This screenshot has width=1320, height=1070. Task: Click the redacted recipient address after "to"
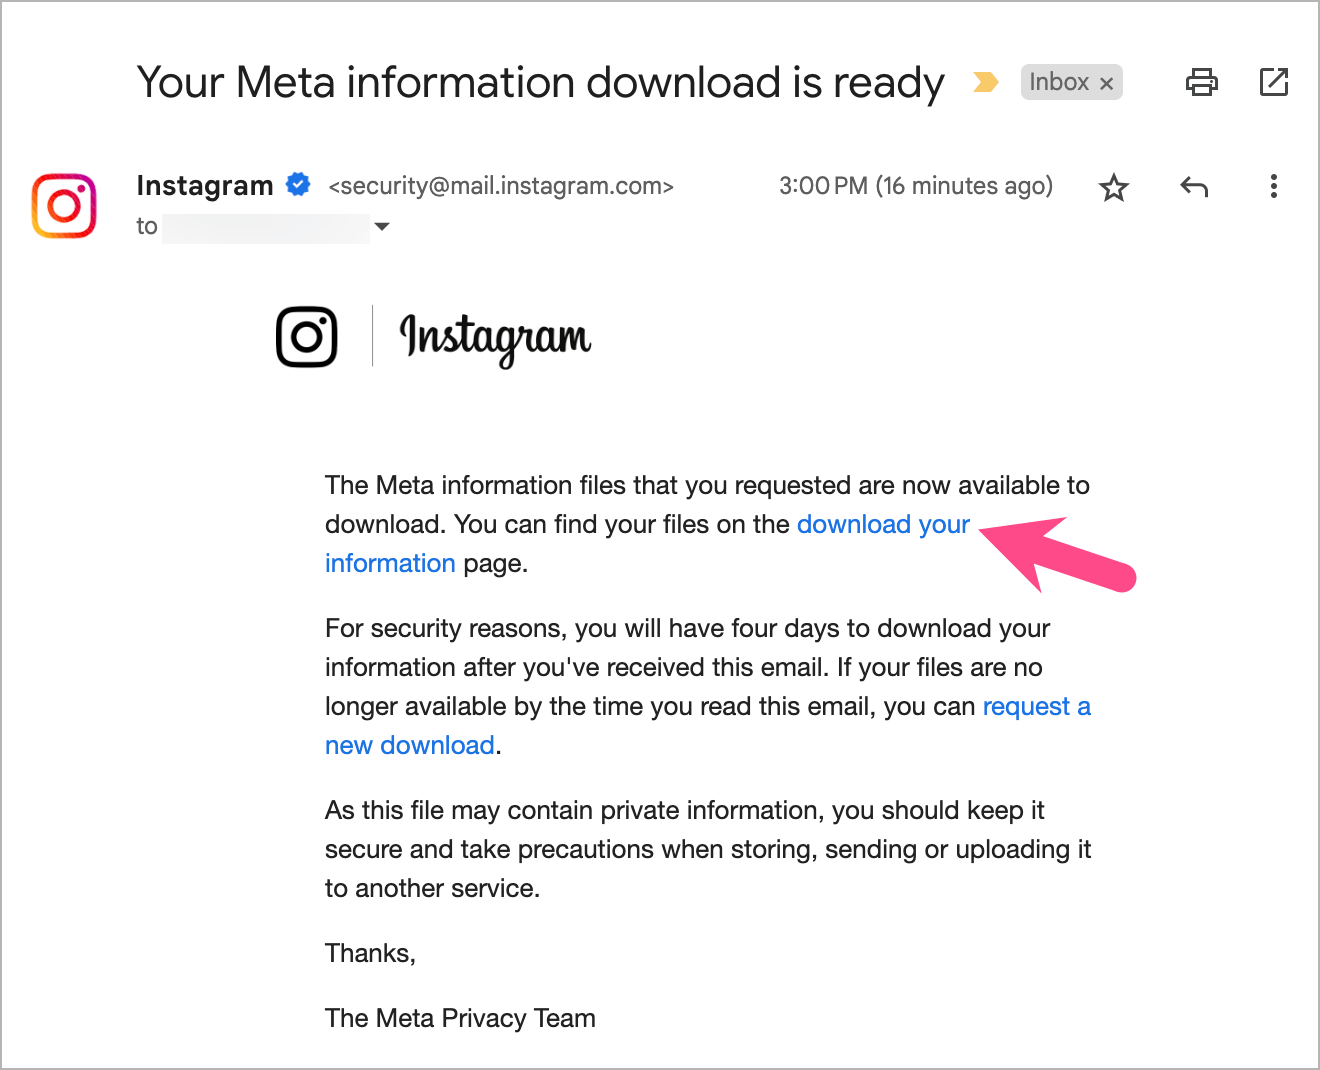(x=266, y=227)
